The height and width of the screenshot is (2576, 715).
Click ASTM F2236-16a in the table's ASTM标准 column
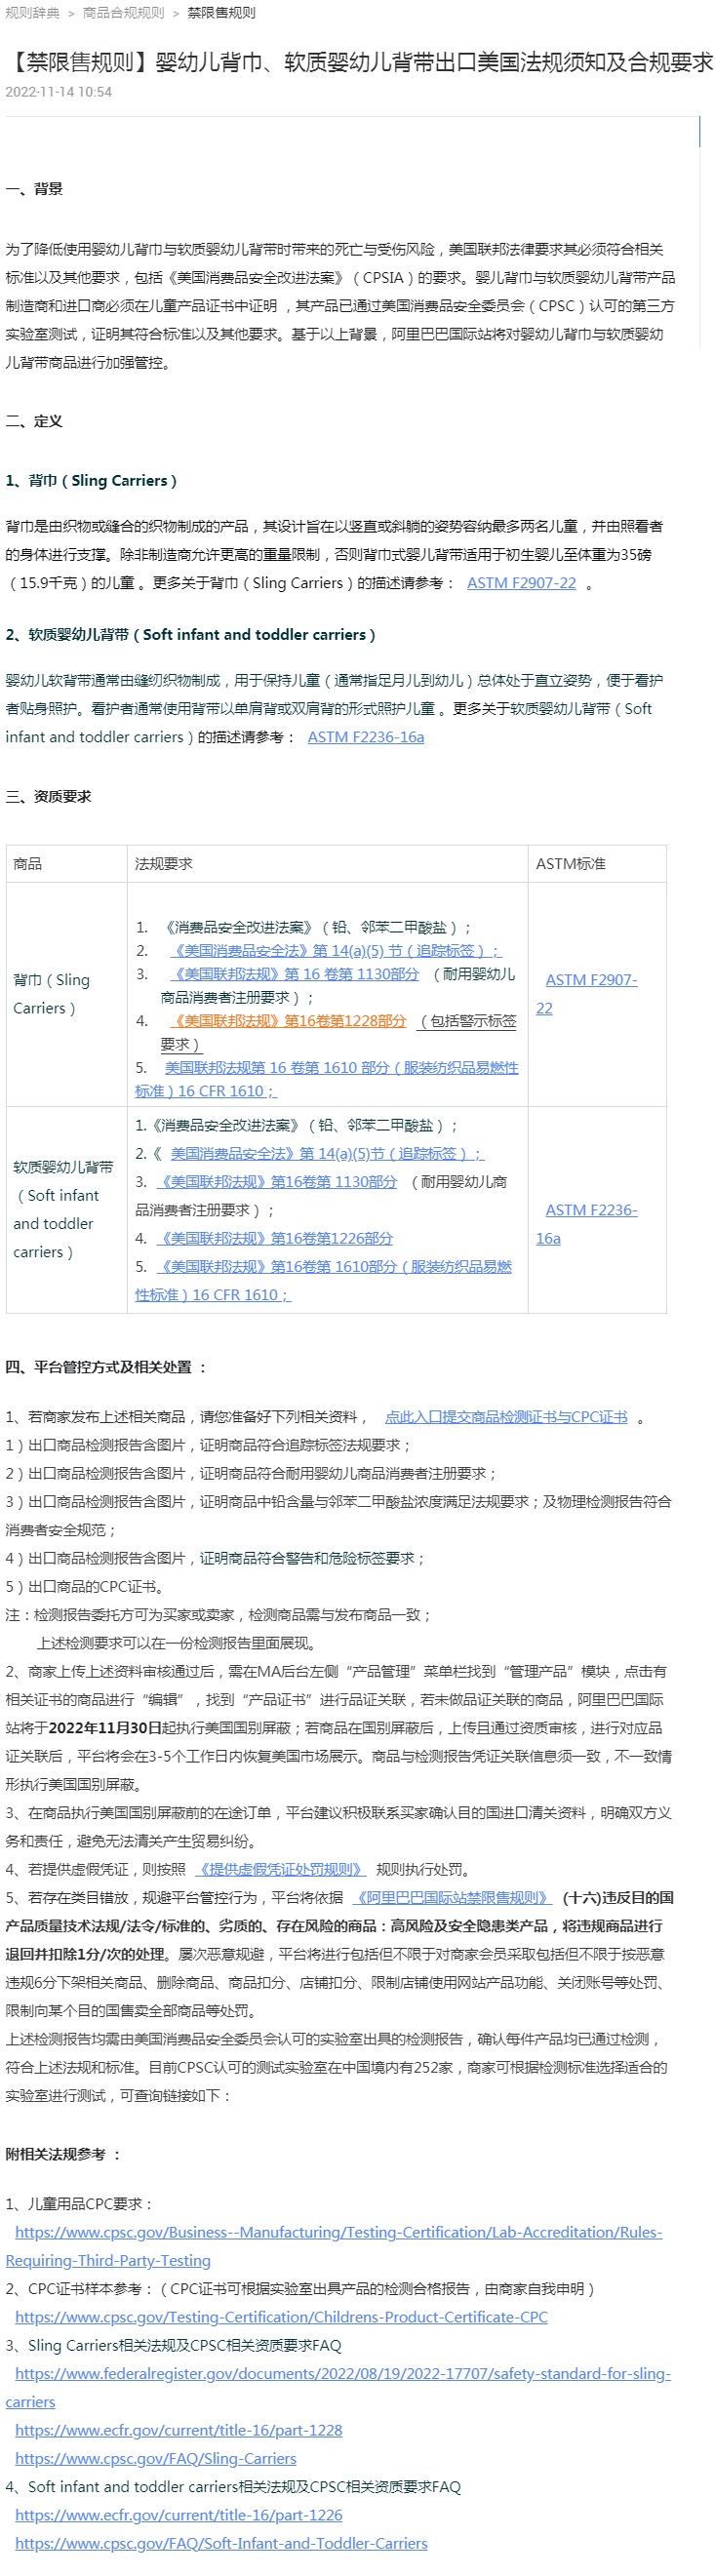591,1210
